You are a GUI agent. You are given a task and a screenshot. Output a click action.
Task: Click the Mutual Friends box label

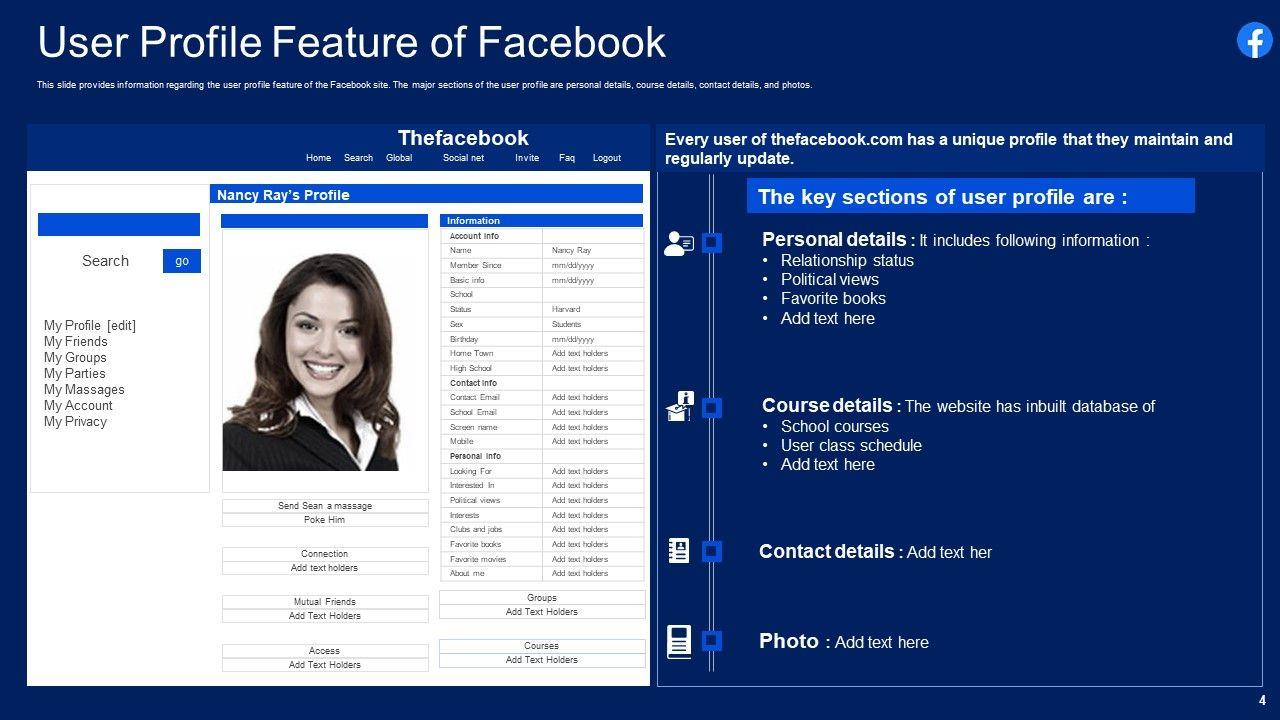[x=325, y=602]
